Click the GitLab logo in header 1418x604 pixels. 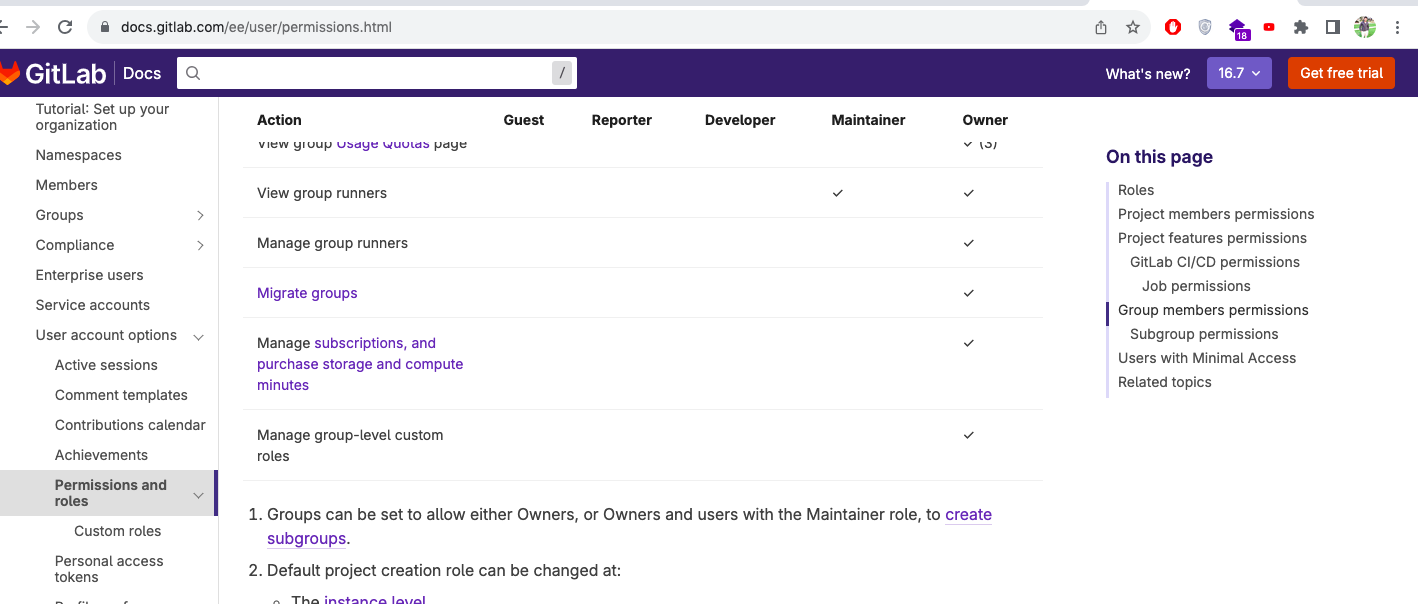point(52,73)
